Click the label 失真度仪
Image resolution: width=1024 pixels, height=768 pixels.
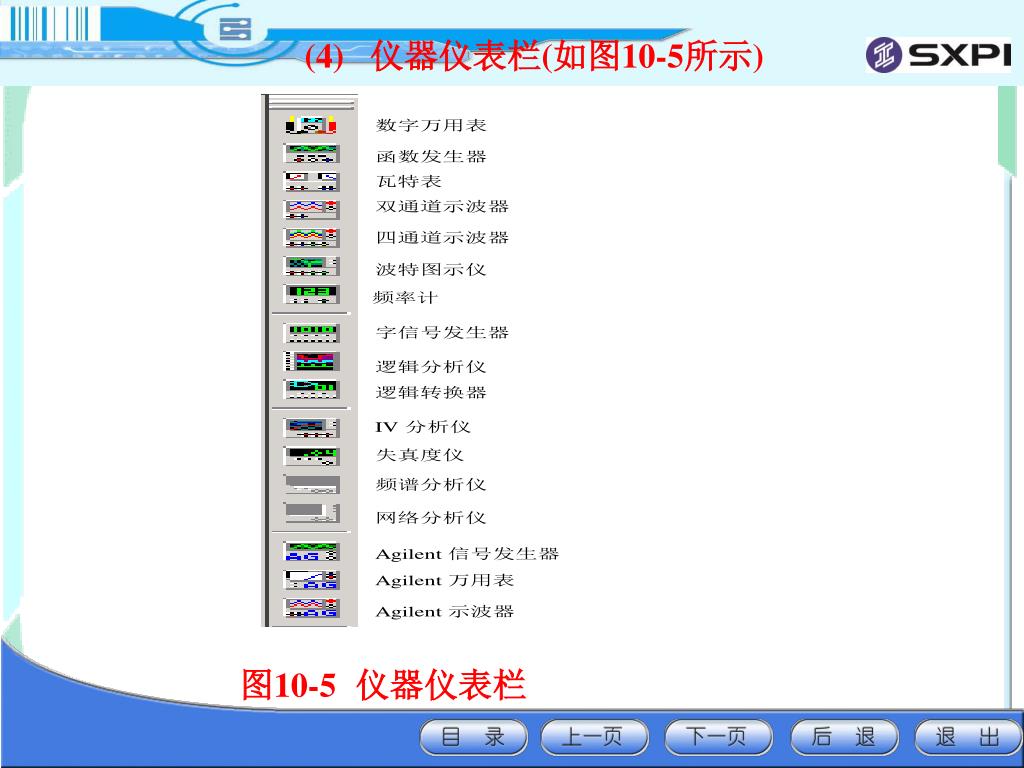(x=420, y=455)
